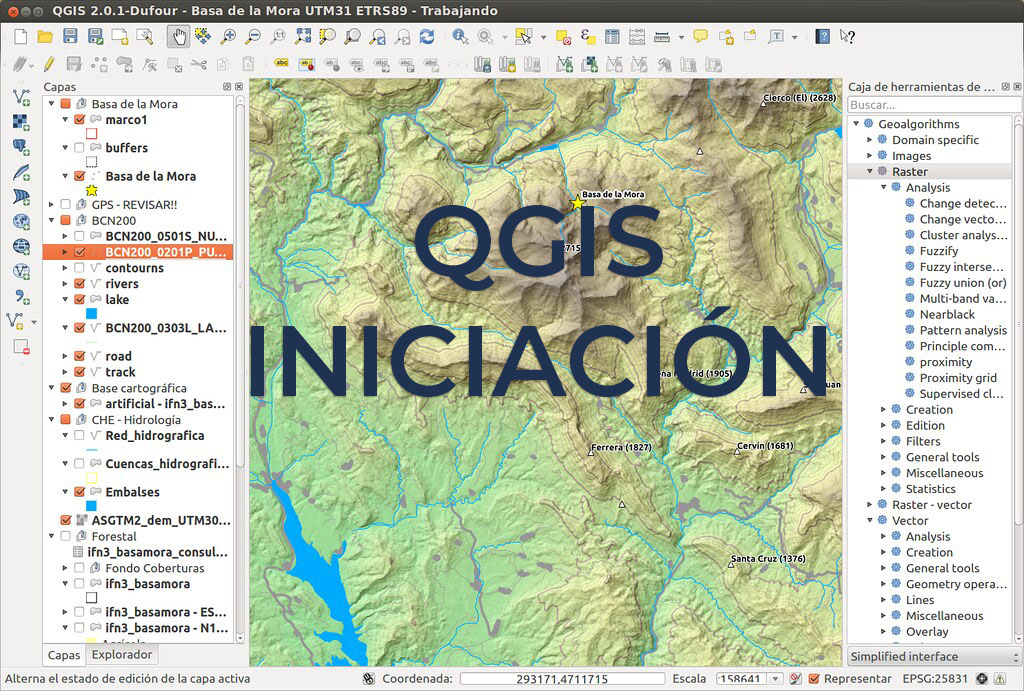Open an existing project folder icon
This screenshot has height=691, width=1024.
pyautogui.click(x=45, y=36)
